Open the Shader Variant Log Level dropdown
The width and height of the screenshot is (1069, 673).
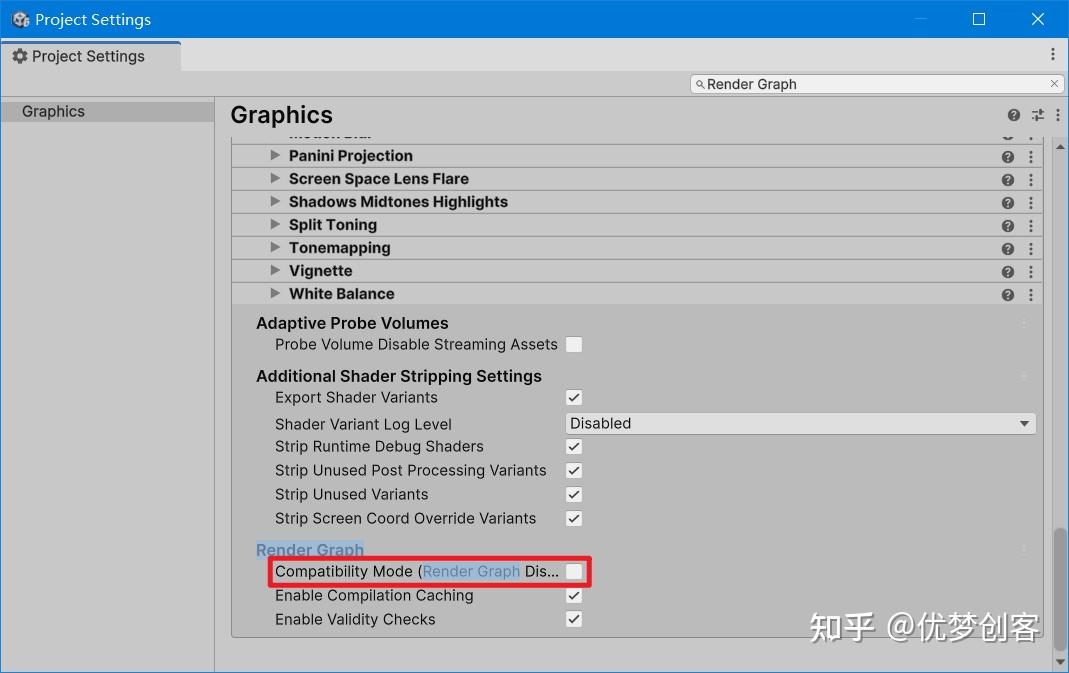coord(799,423)
